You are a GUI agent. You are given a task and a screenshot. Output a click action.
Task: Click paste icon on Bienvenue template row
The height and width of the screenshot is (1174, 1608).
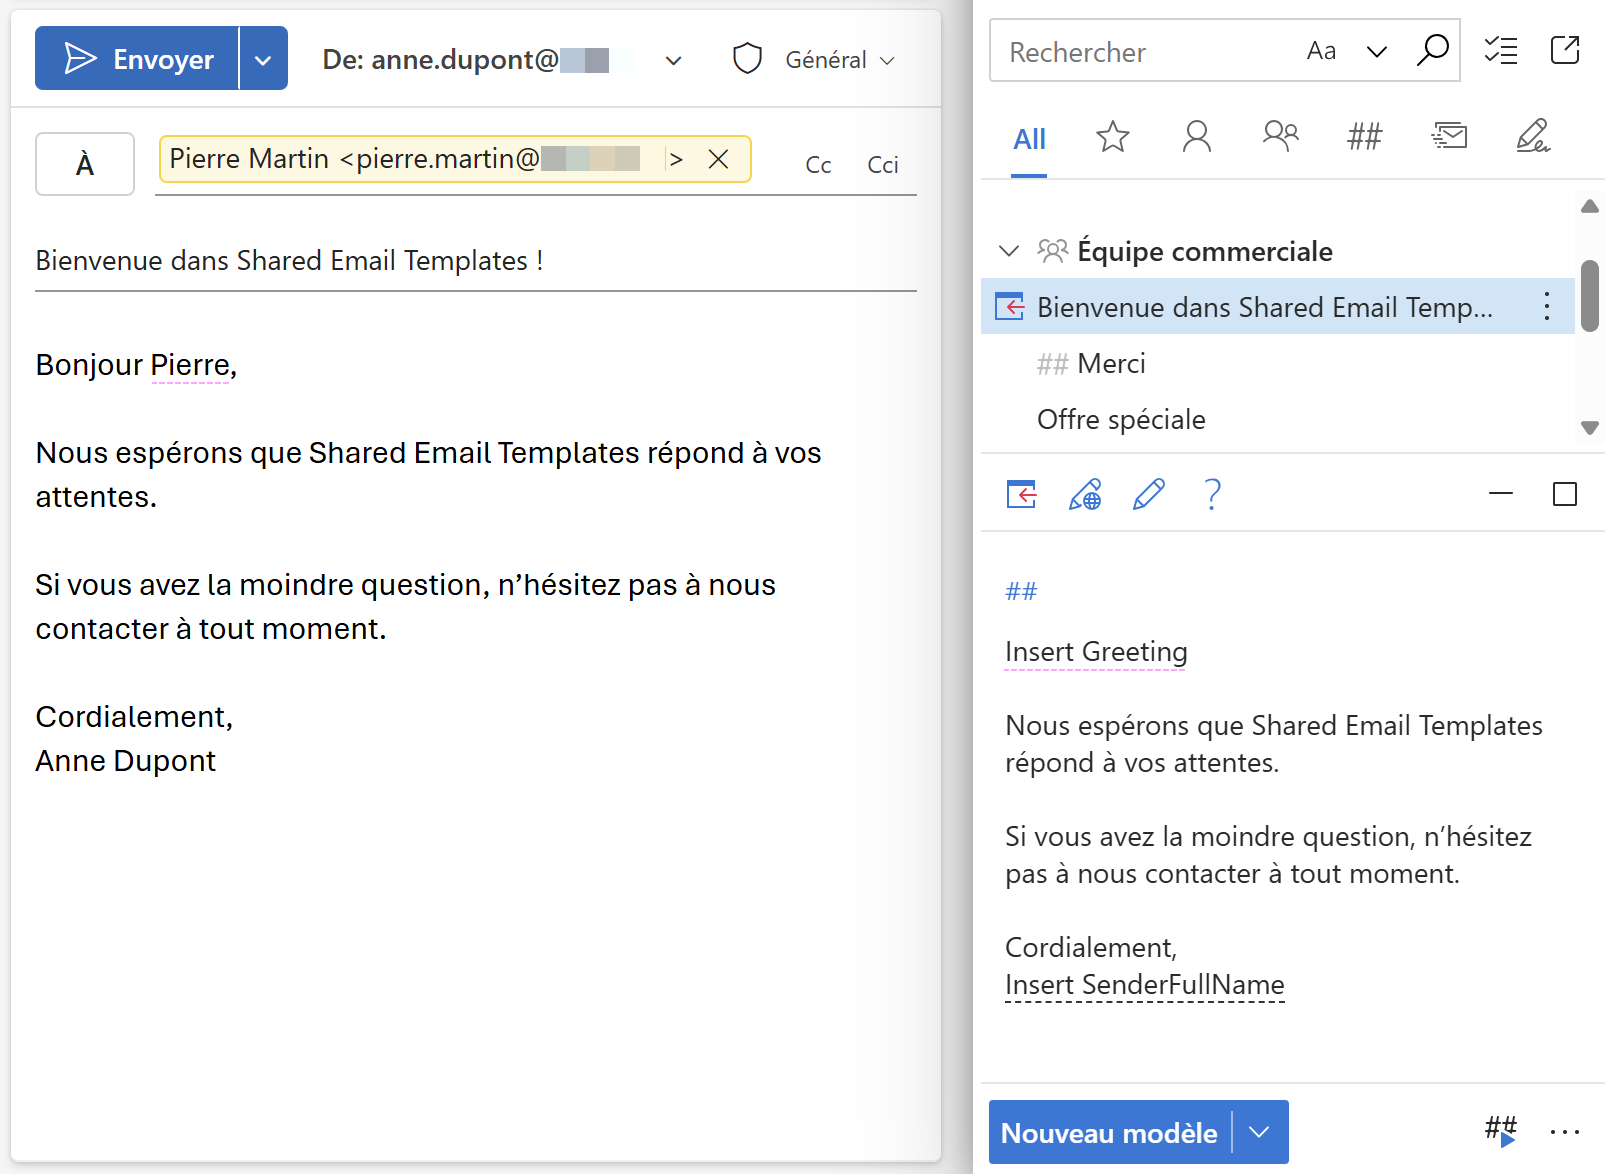1010,306
